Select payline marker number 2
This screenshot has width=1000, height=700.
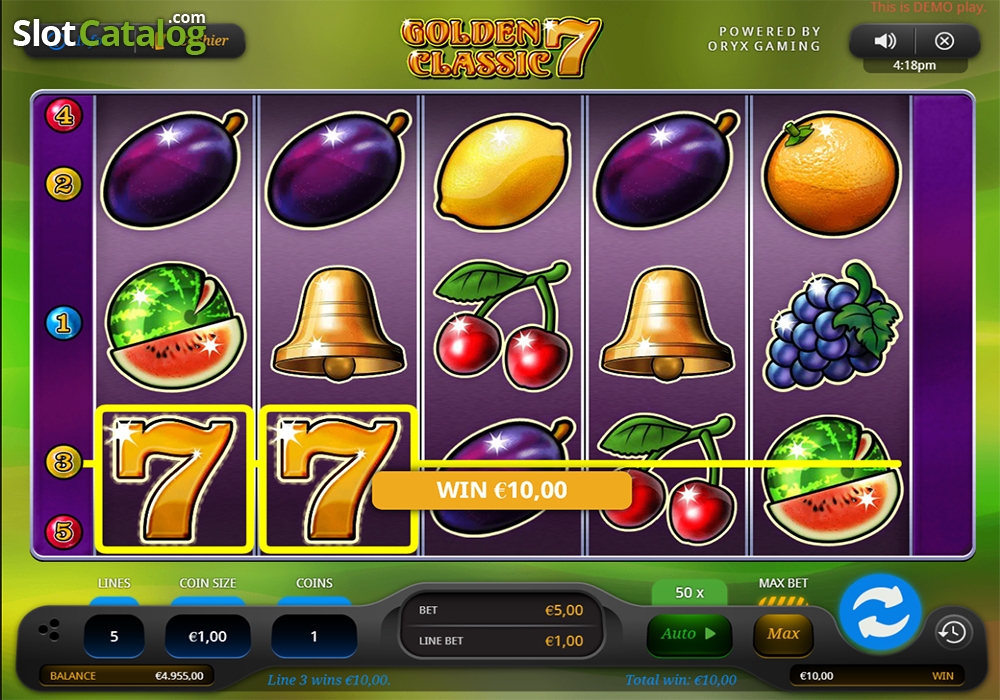tap(63, 184)
